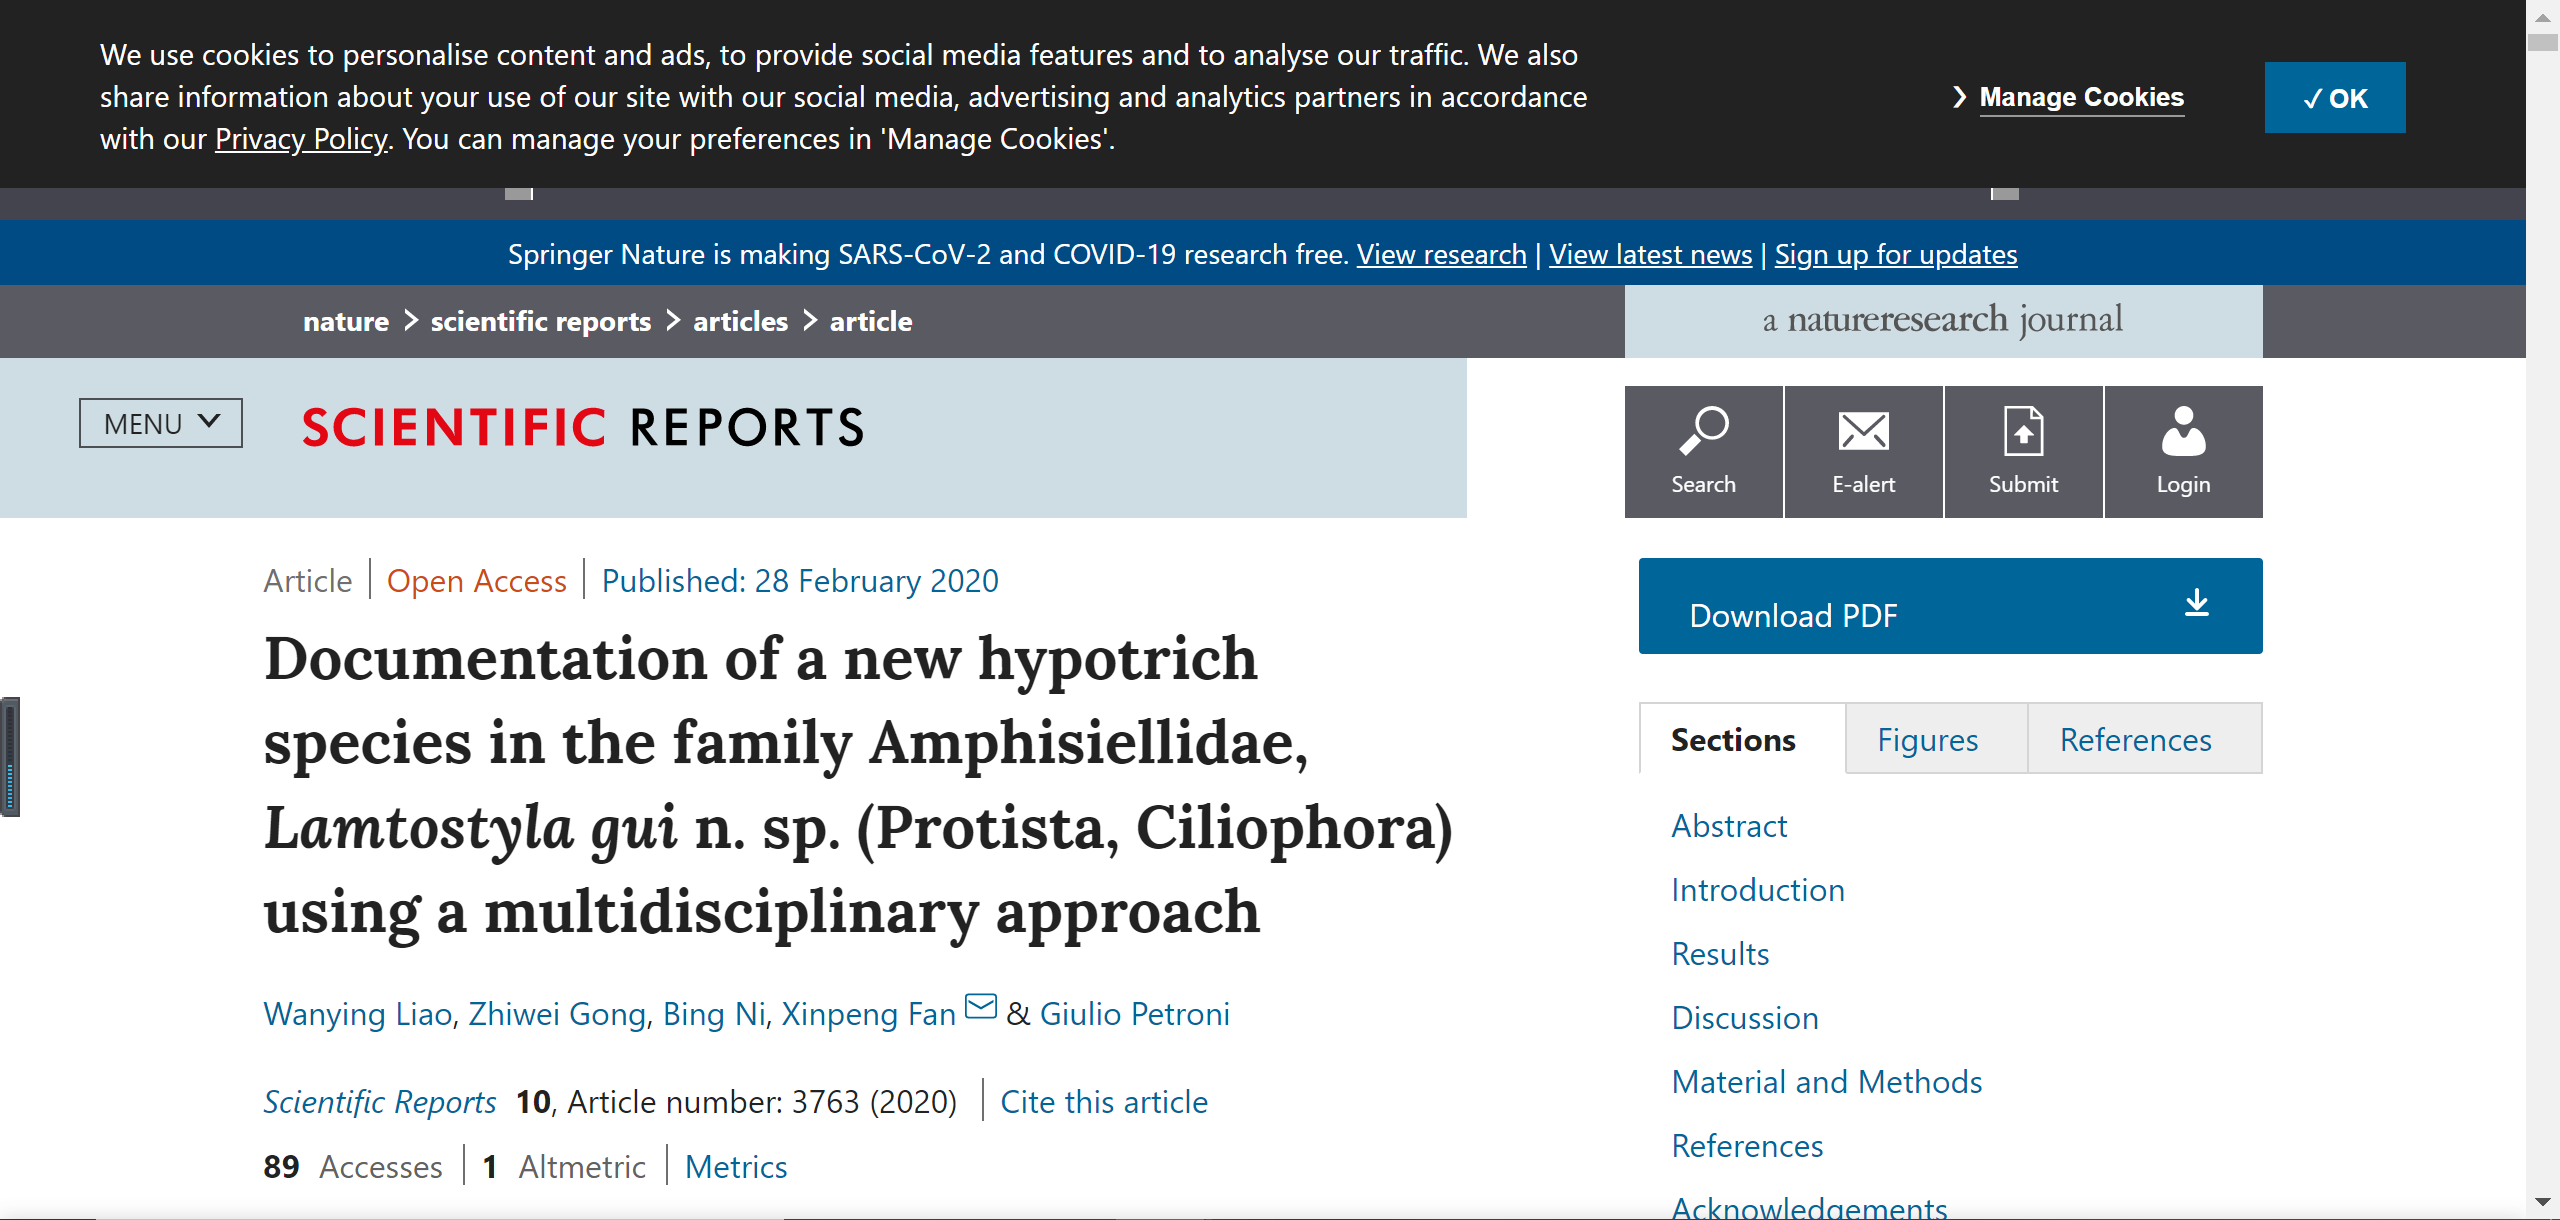
Task: Select the Sections tab
Action: pos(1733,740)
